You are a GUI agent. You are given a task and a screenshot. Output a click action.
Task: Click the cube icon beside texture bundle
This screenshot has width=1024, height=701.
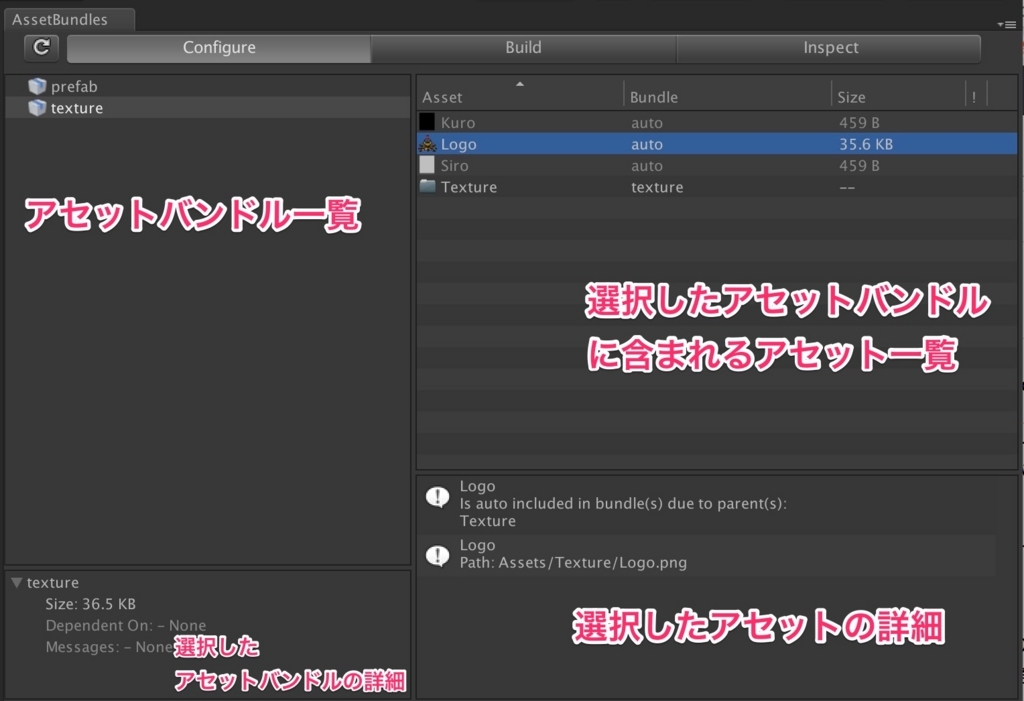[37, 108]
